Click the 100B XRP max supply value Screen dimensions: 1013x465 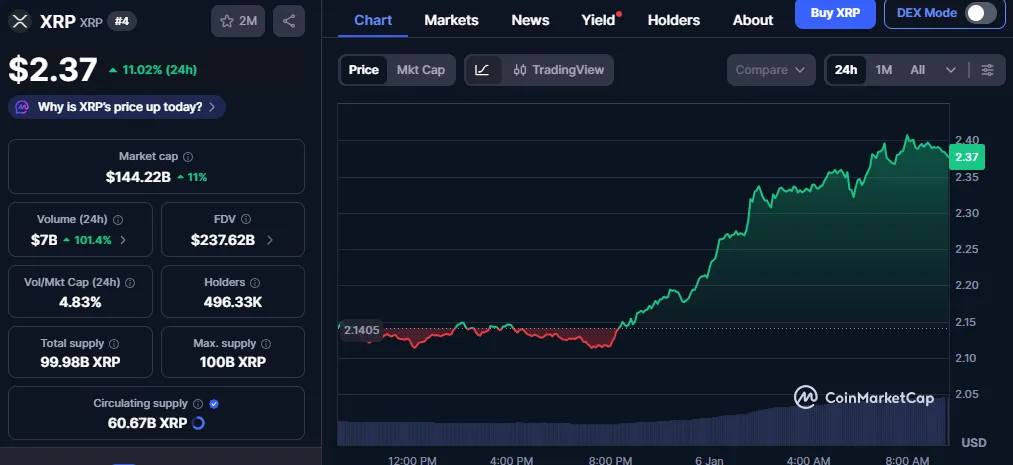[x=233, y=362]
